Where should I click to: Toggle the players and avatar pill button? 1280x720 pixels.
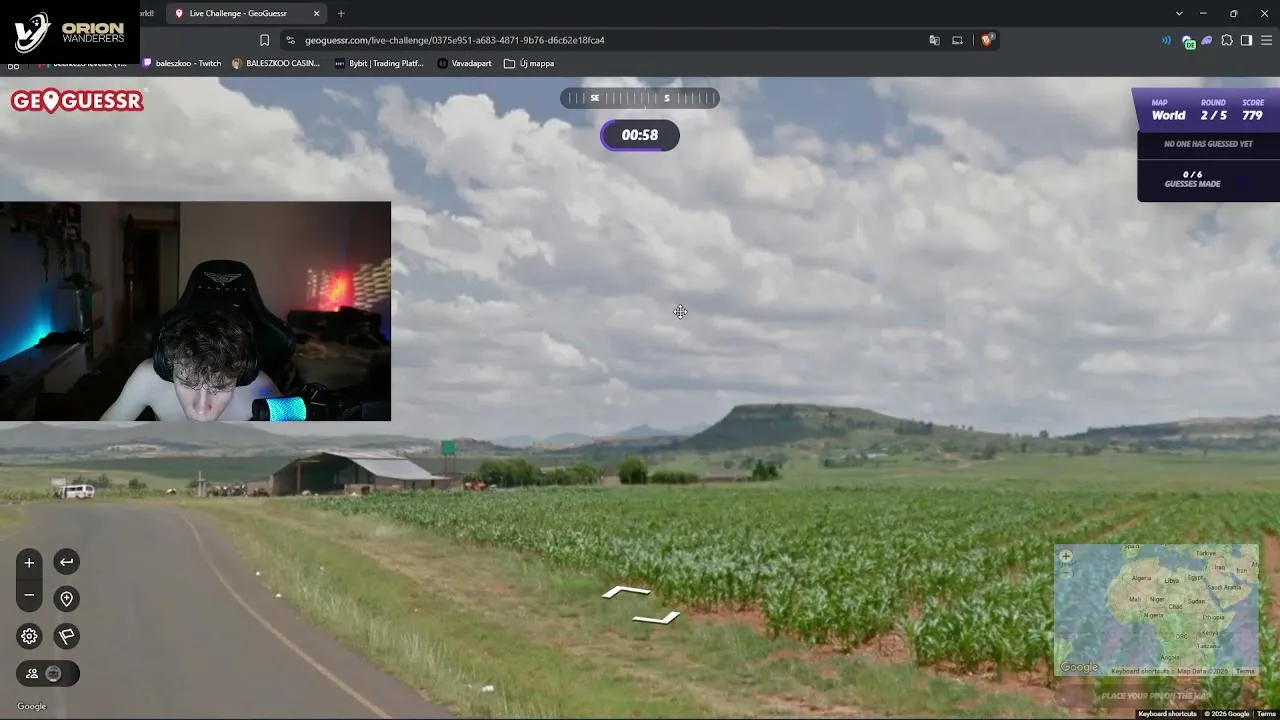click(x=47, y=674)
